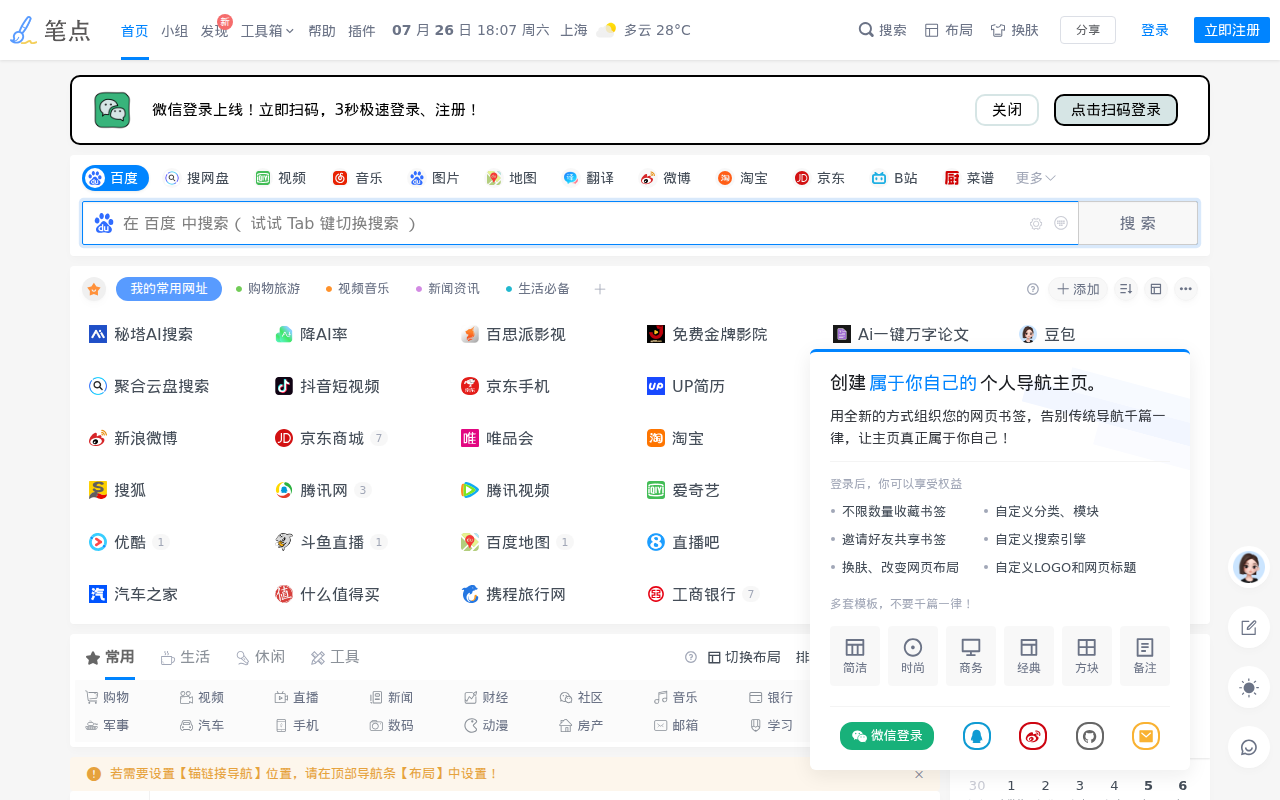Click the search suggestion icon in search box
1280x800 pixels.
click(1061, 223)
